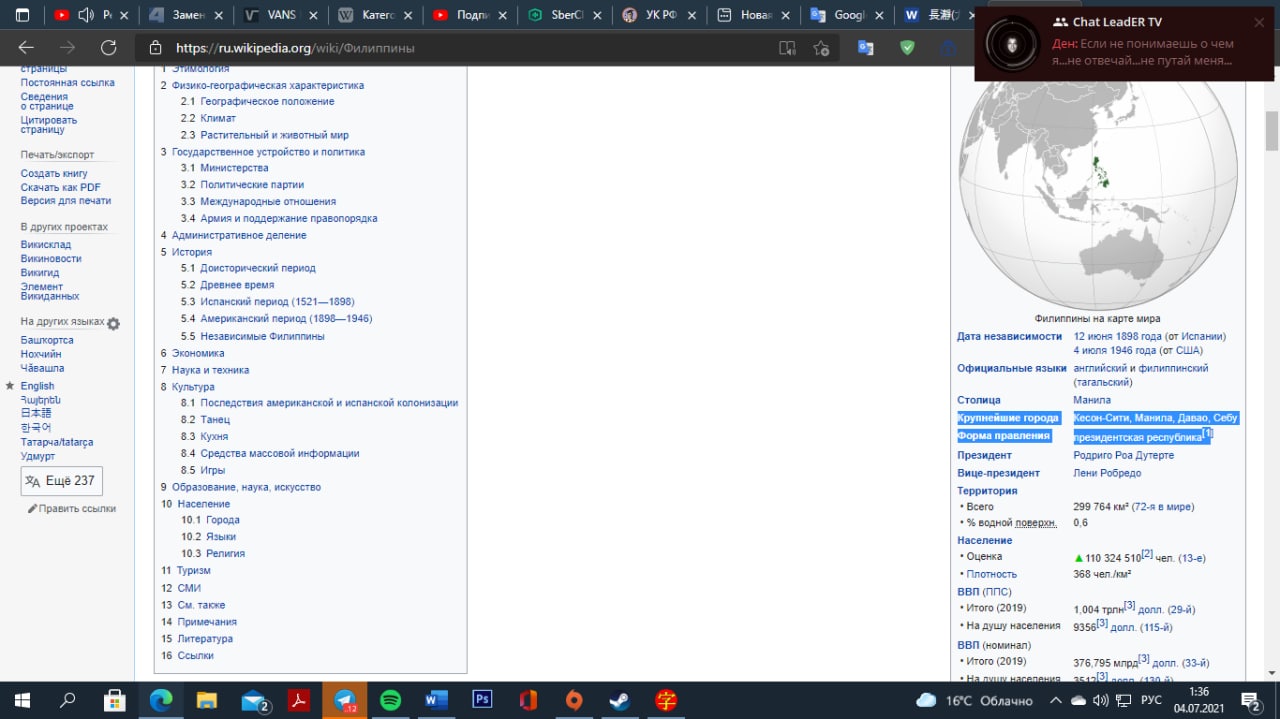Open Google Translate extension icon

[x=866, y=47]
